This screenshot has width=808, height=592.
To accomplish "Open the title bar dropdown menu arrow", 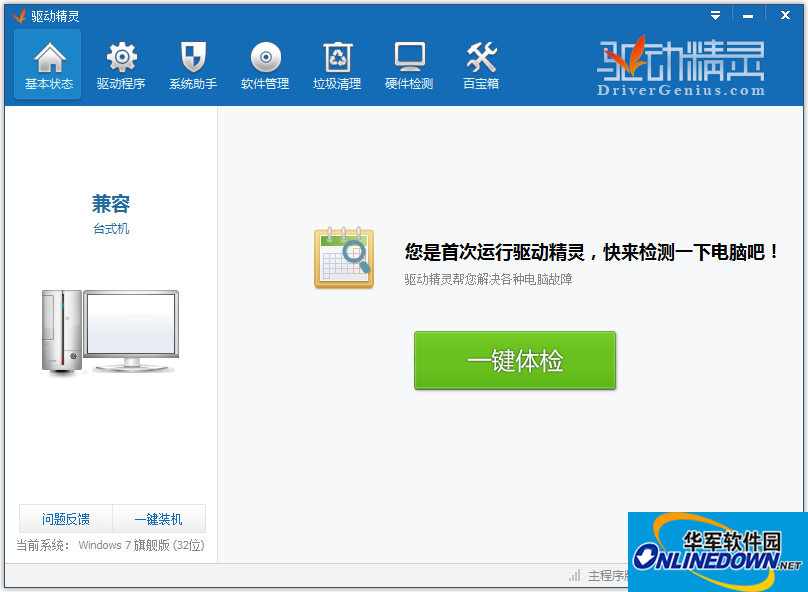I will (715, 15).
